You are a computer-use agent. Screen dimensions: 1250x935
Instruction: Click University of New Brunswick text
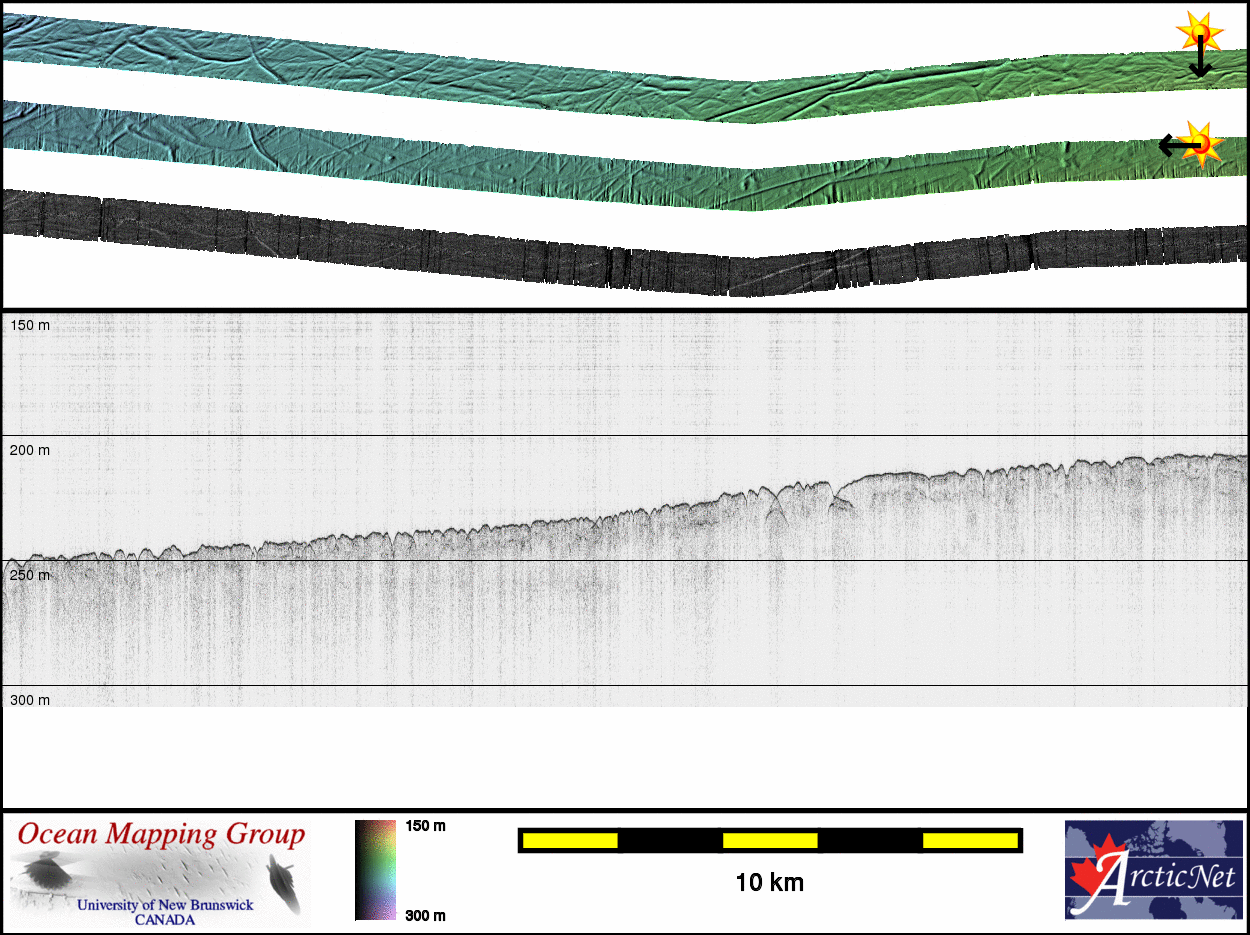click(165, 905)
